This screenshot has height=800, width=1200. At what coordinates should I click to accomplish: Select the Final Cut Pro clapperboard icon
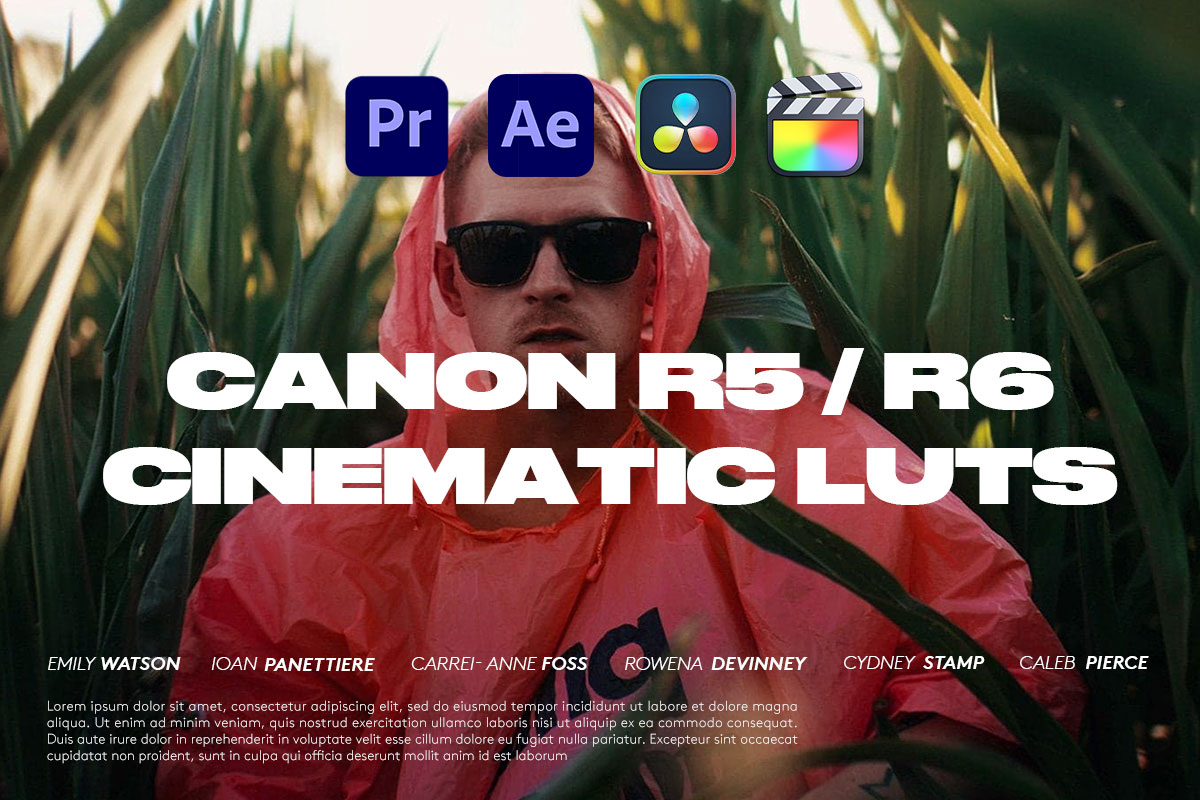817,125
